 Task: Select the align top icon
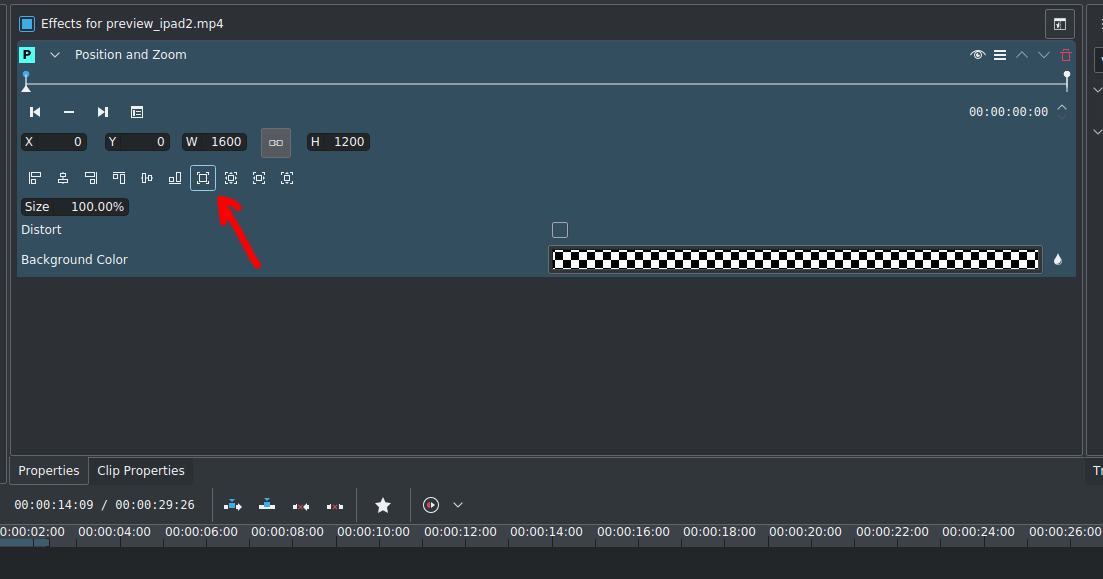(119, 177)
